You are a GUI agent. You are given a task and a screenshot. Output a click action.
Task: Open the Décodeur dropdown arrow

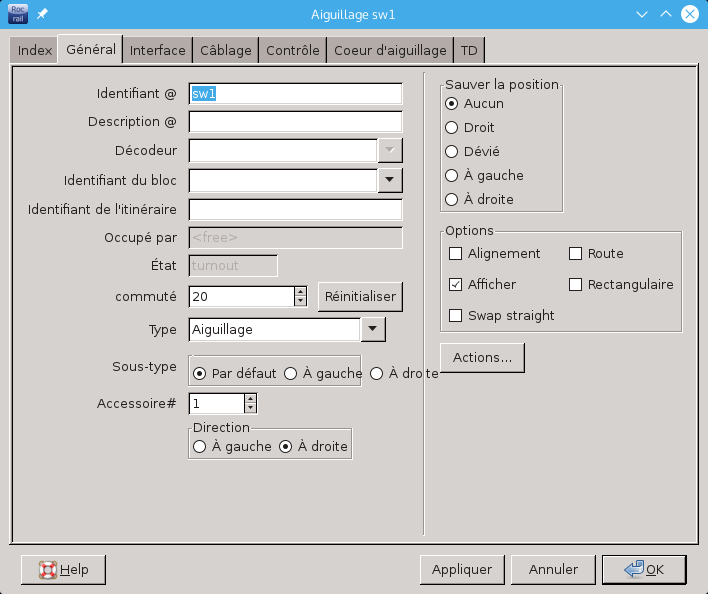pos(390,150)
